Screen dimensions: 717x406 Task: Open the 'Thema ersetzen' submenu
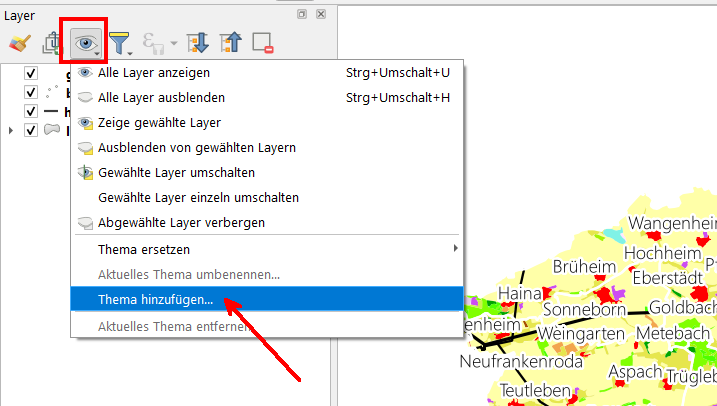(267, 250)
